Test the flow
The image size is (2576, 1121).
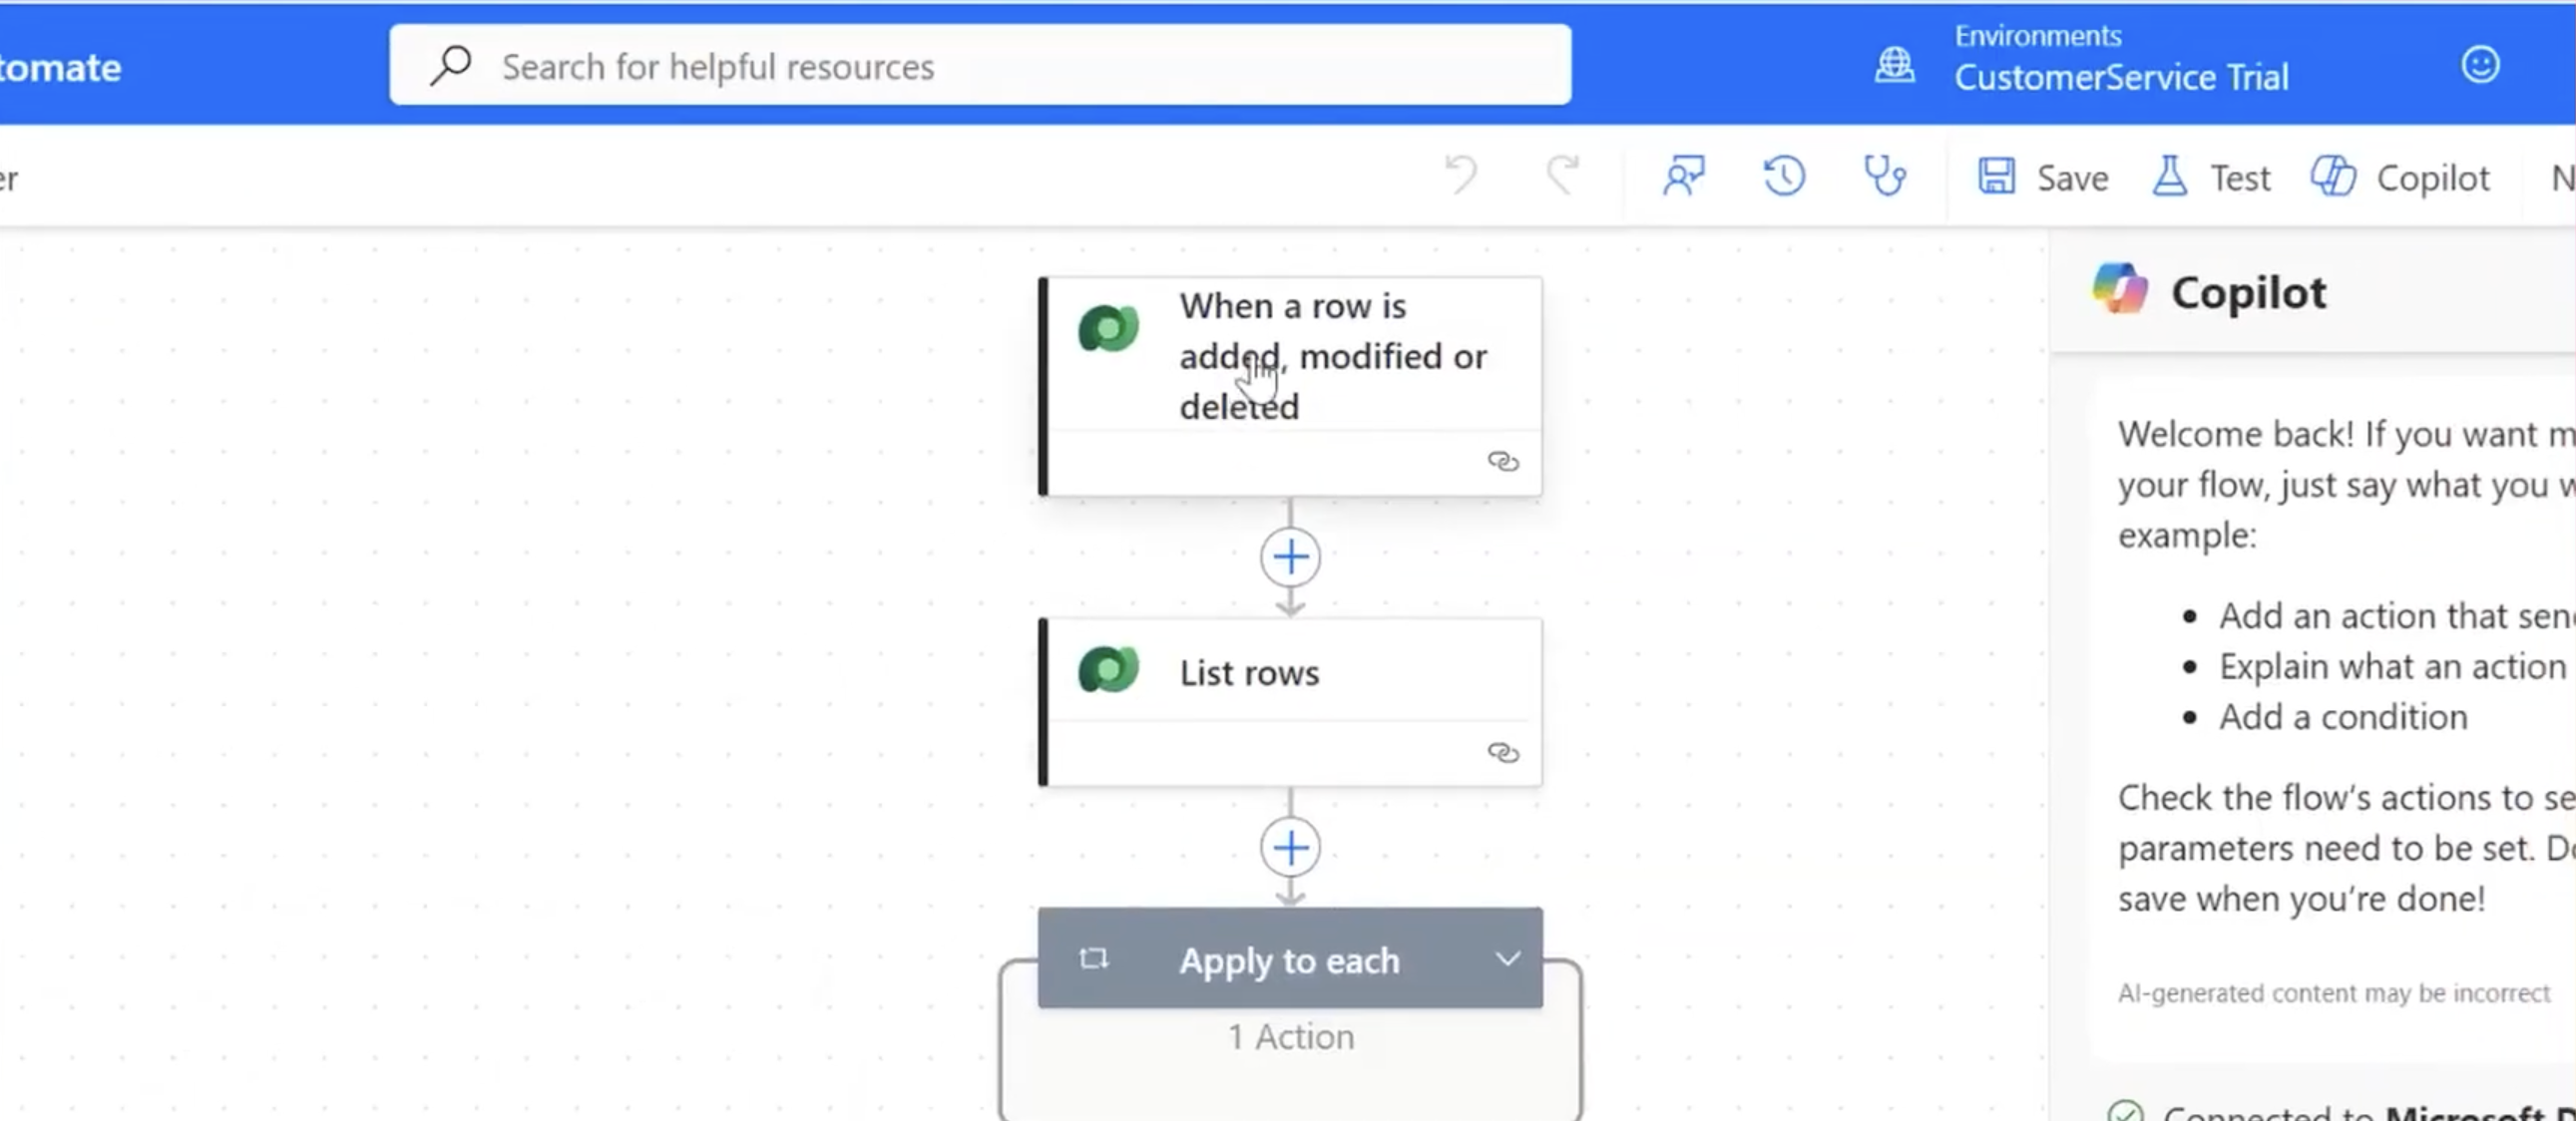2211,177
